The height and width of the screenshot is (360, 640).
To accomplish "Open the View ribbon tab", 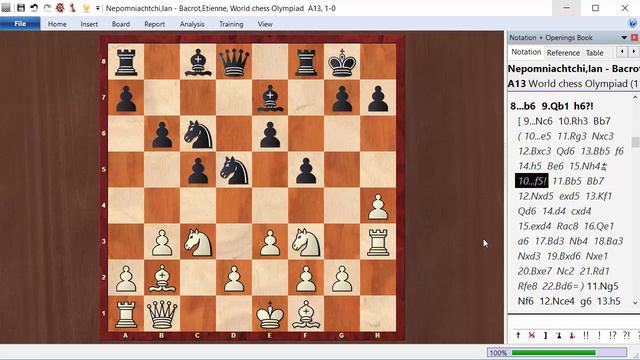I will point(265,24).
